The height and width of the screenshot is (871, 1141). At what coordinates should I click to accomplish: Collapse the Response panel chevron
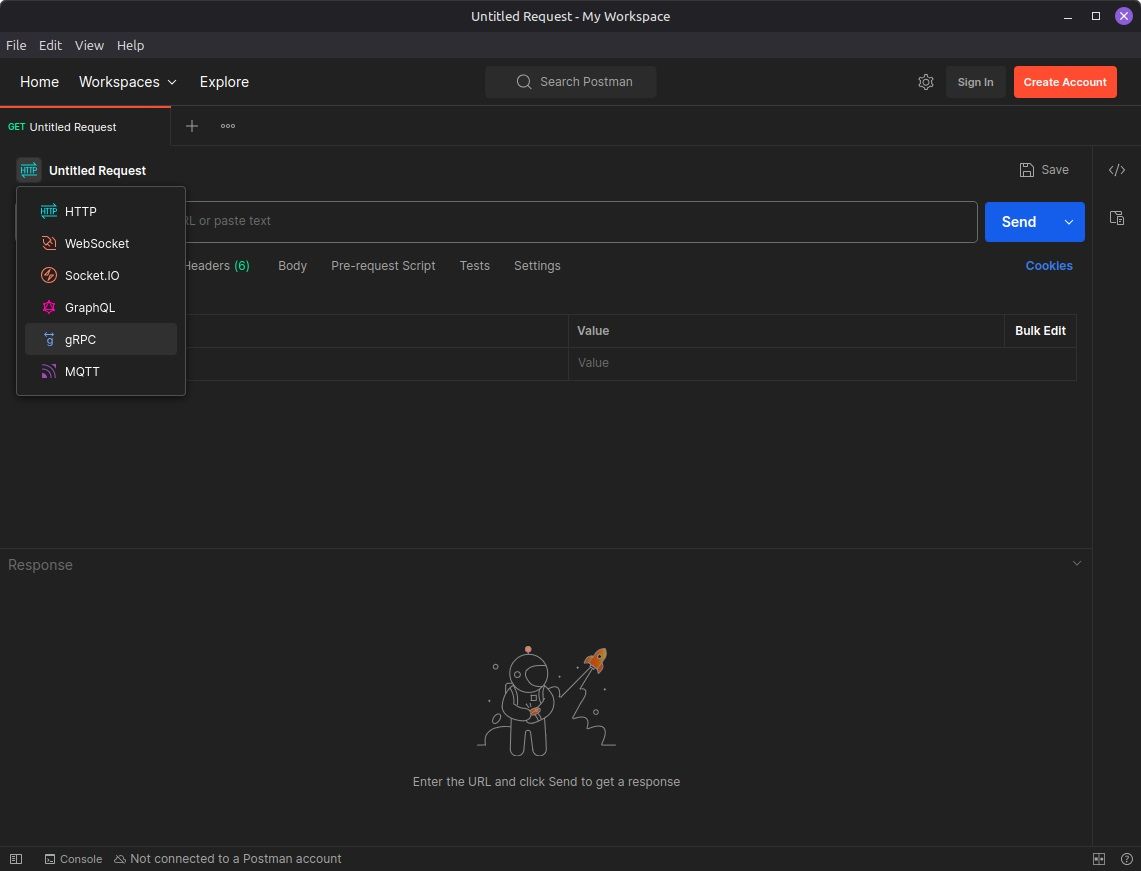click(x=1077, y=564)
